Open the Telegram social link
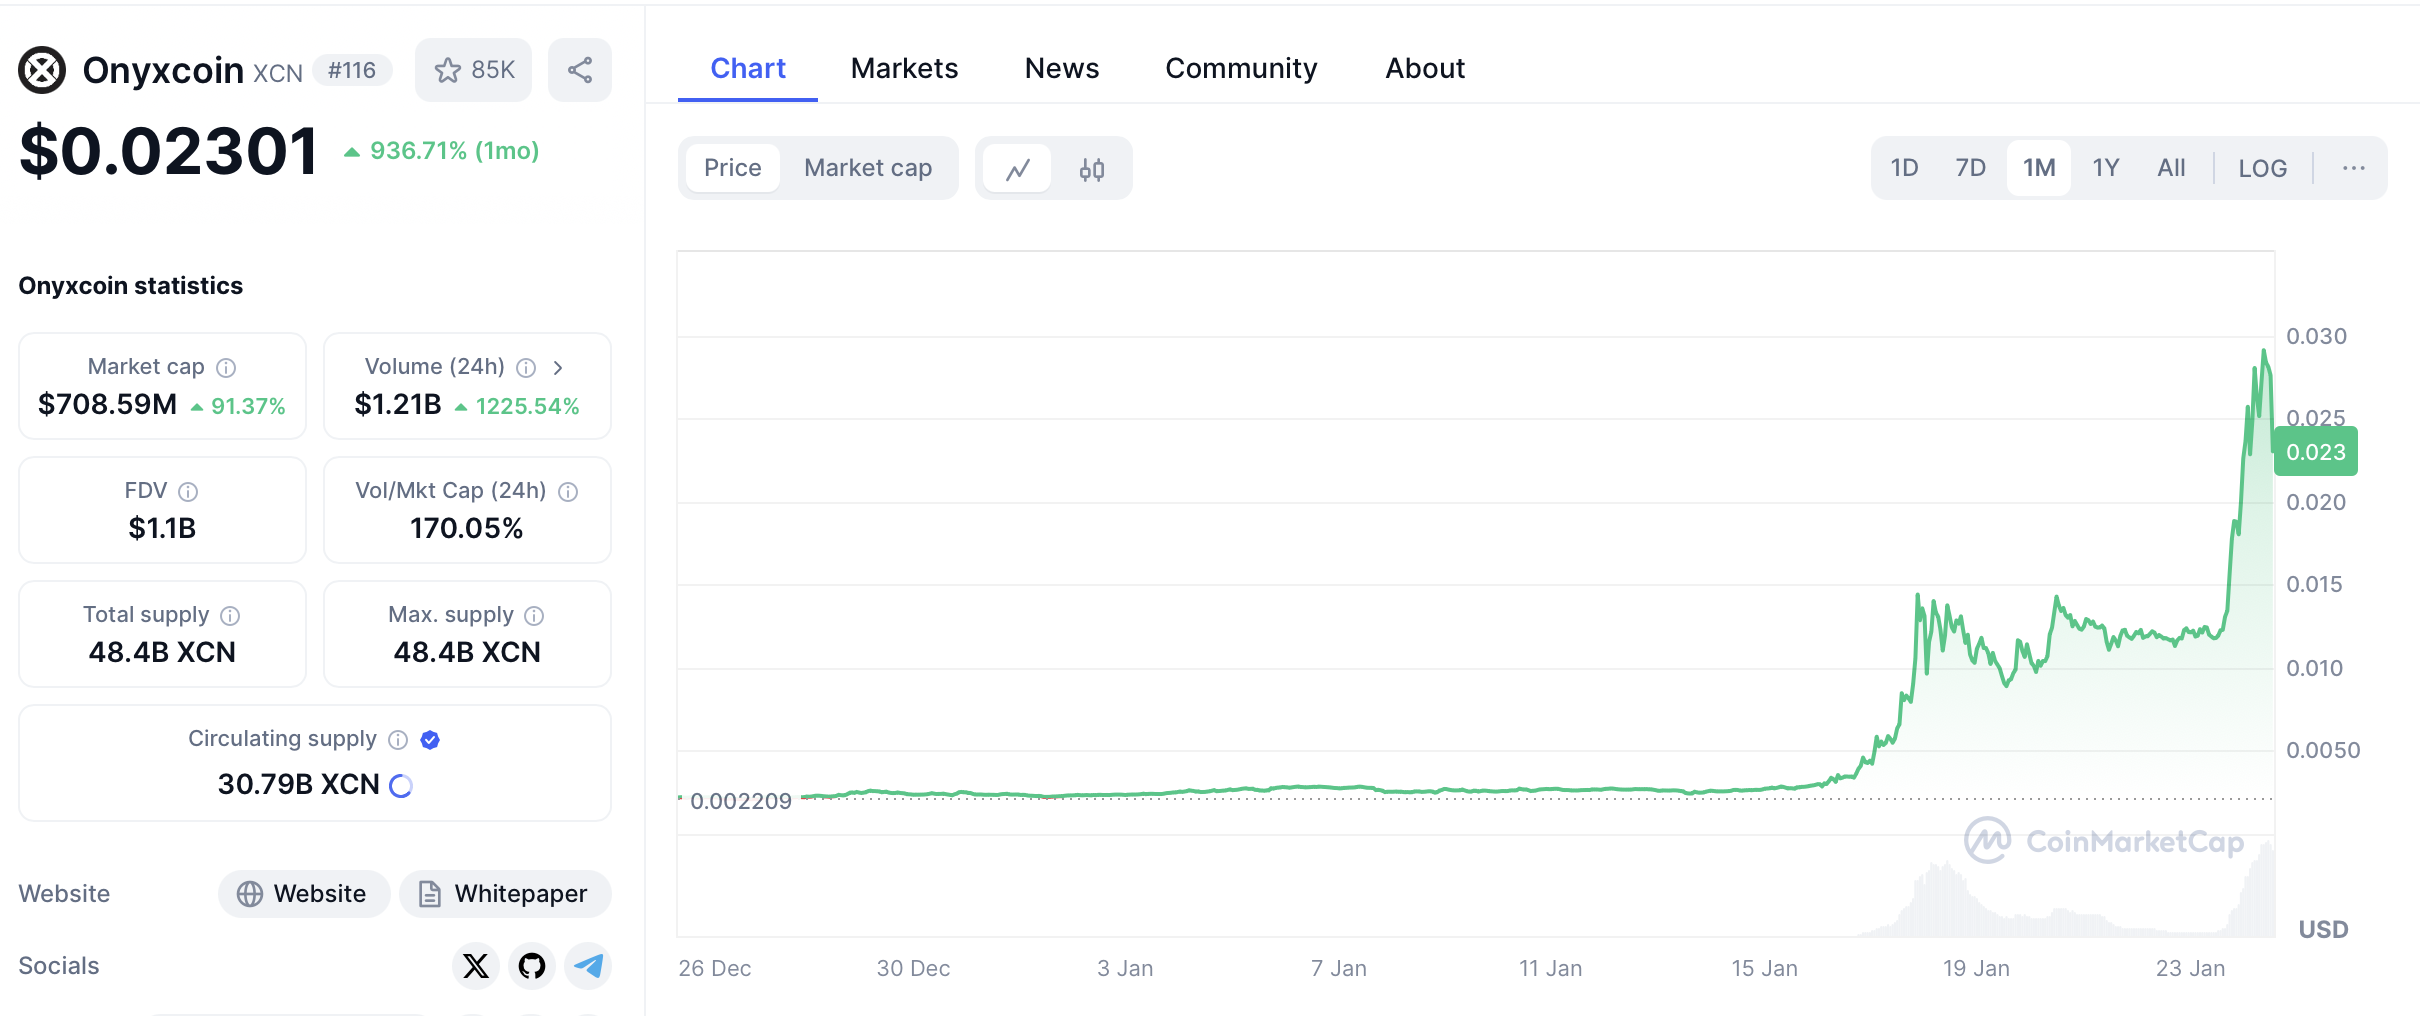The image size is (2422, 1016). (x=588, y=966)
